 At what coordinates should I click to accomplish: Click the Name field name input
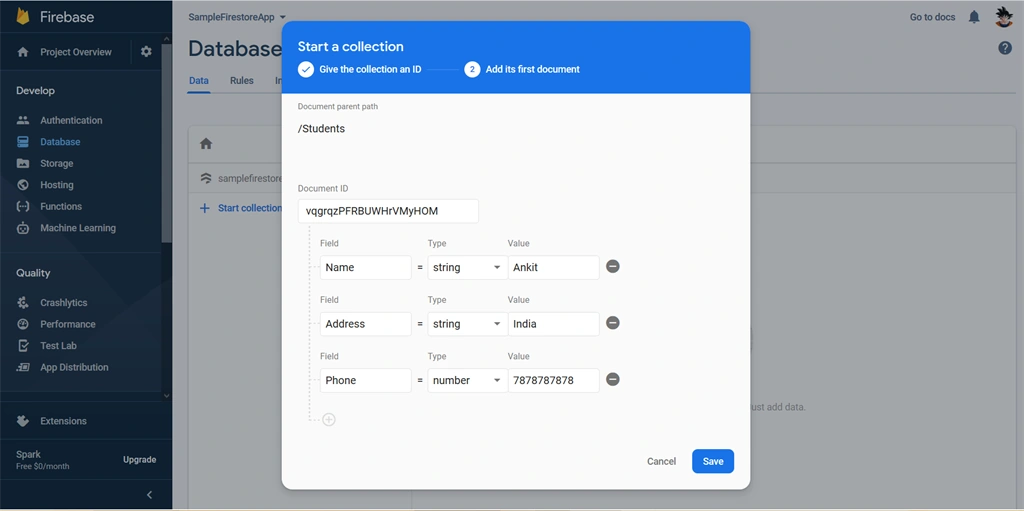366,267
